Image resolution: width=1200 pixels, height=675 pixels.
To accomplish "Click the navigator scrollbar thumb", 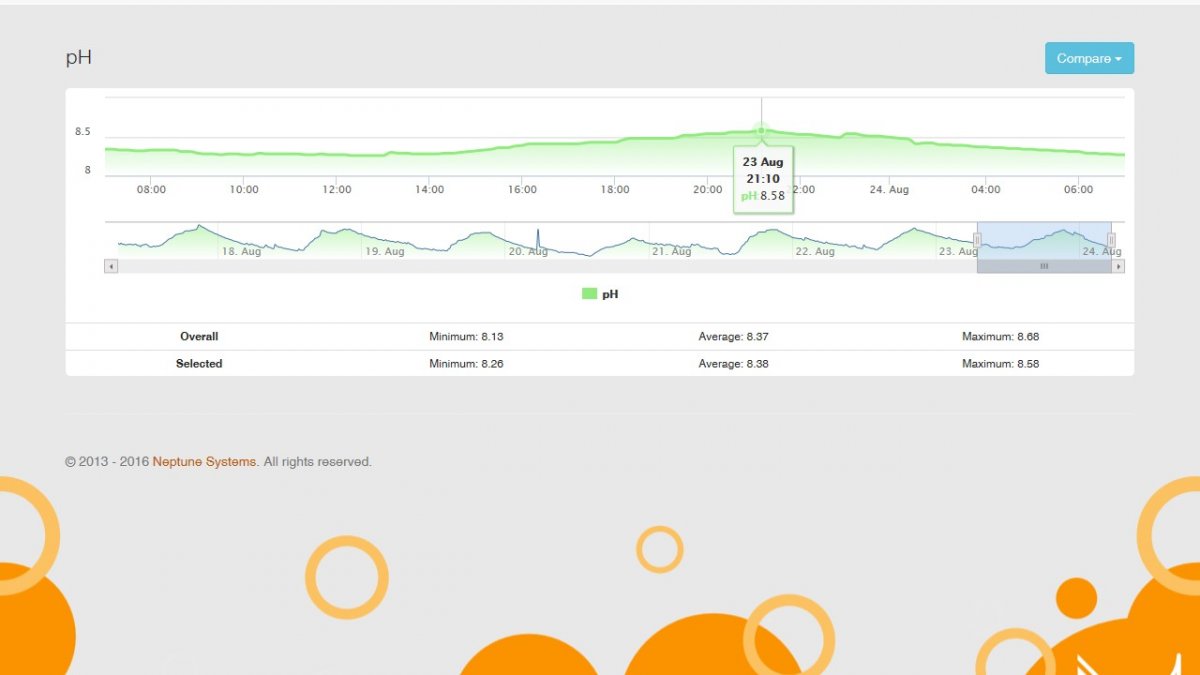I will pyautogui.click(x=1044, y=266).
